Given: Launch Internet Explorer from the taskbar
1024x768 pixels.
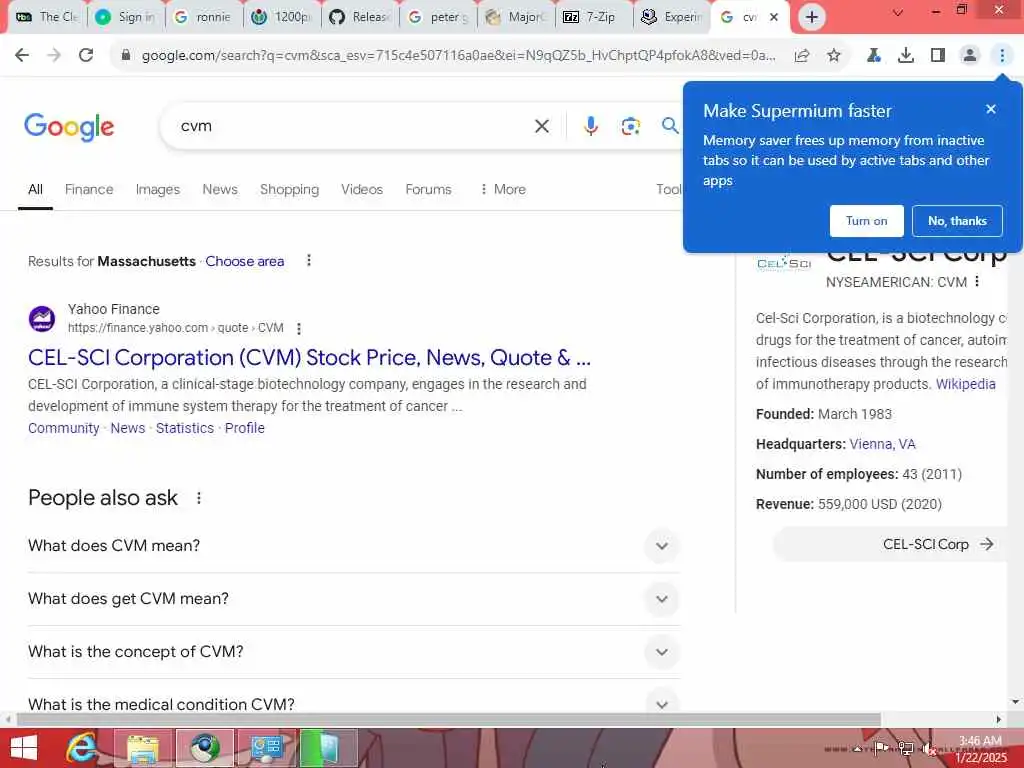Looking at the screenshot, I should [x=82, y=748].
